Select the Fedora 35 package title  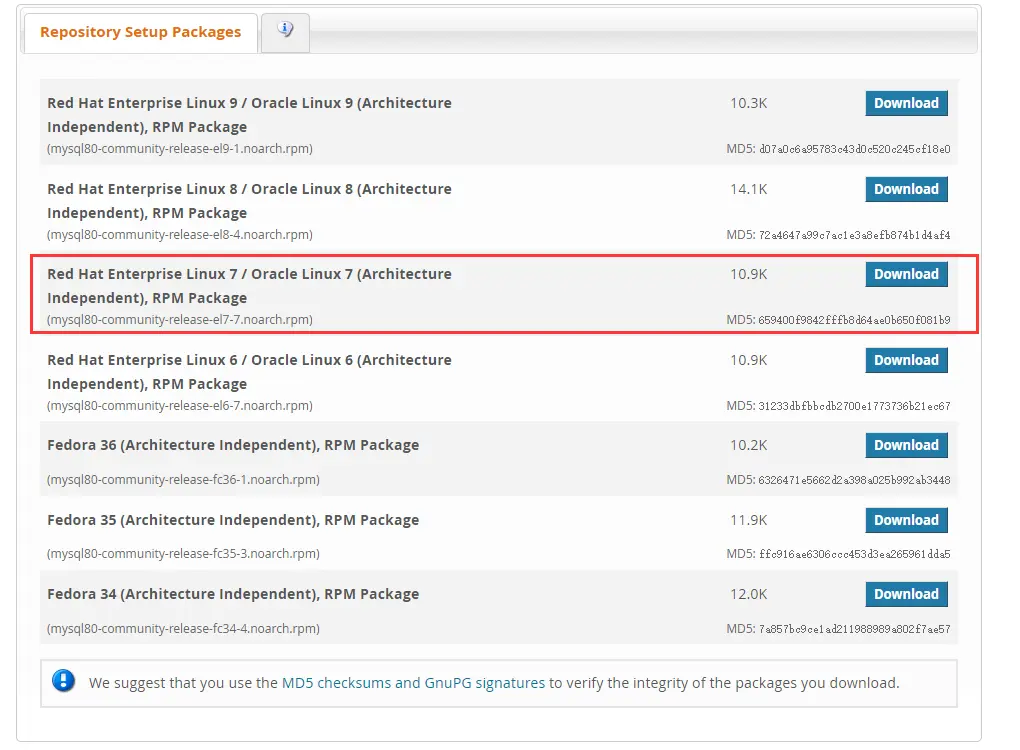pos(233,520)
